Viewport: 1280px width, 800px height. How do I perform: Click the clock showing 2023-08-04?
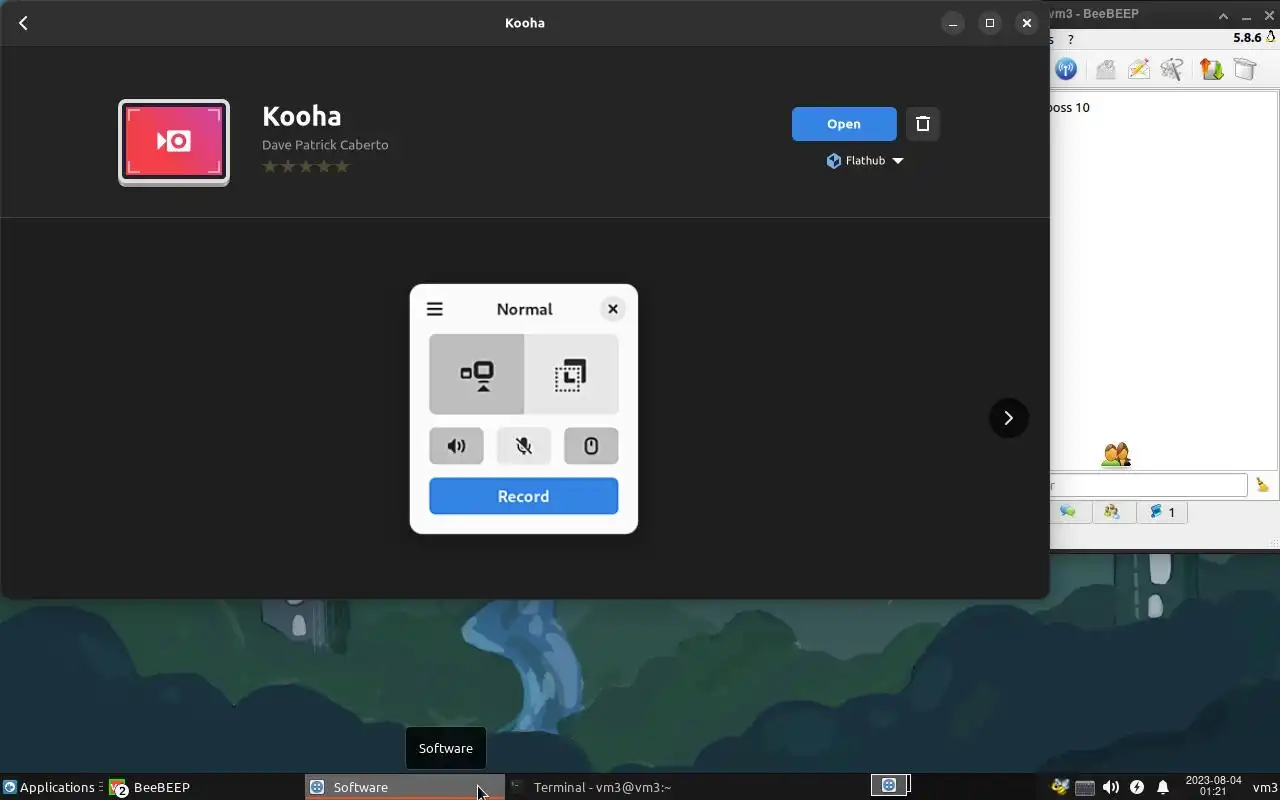point(1213,786)
